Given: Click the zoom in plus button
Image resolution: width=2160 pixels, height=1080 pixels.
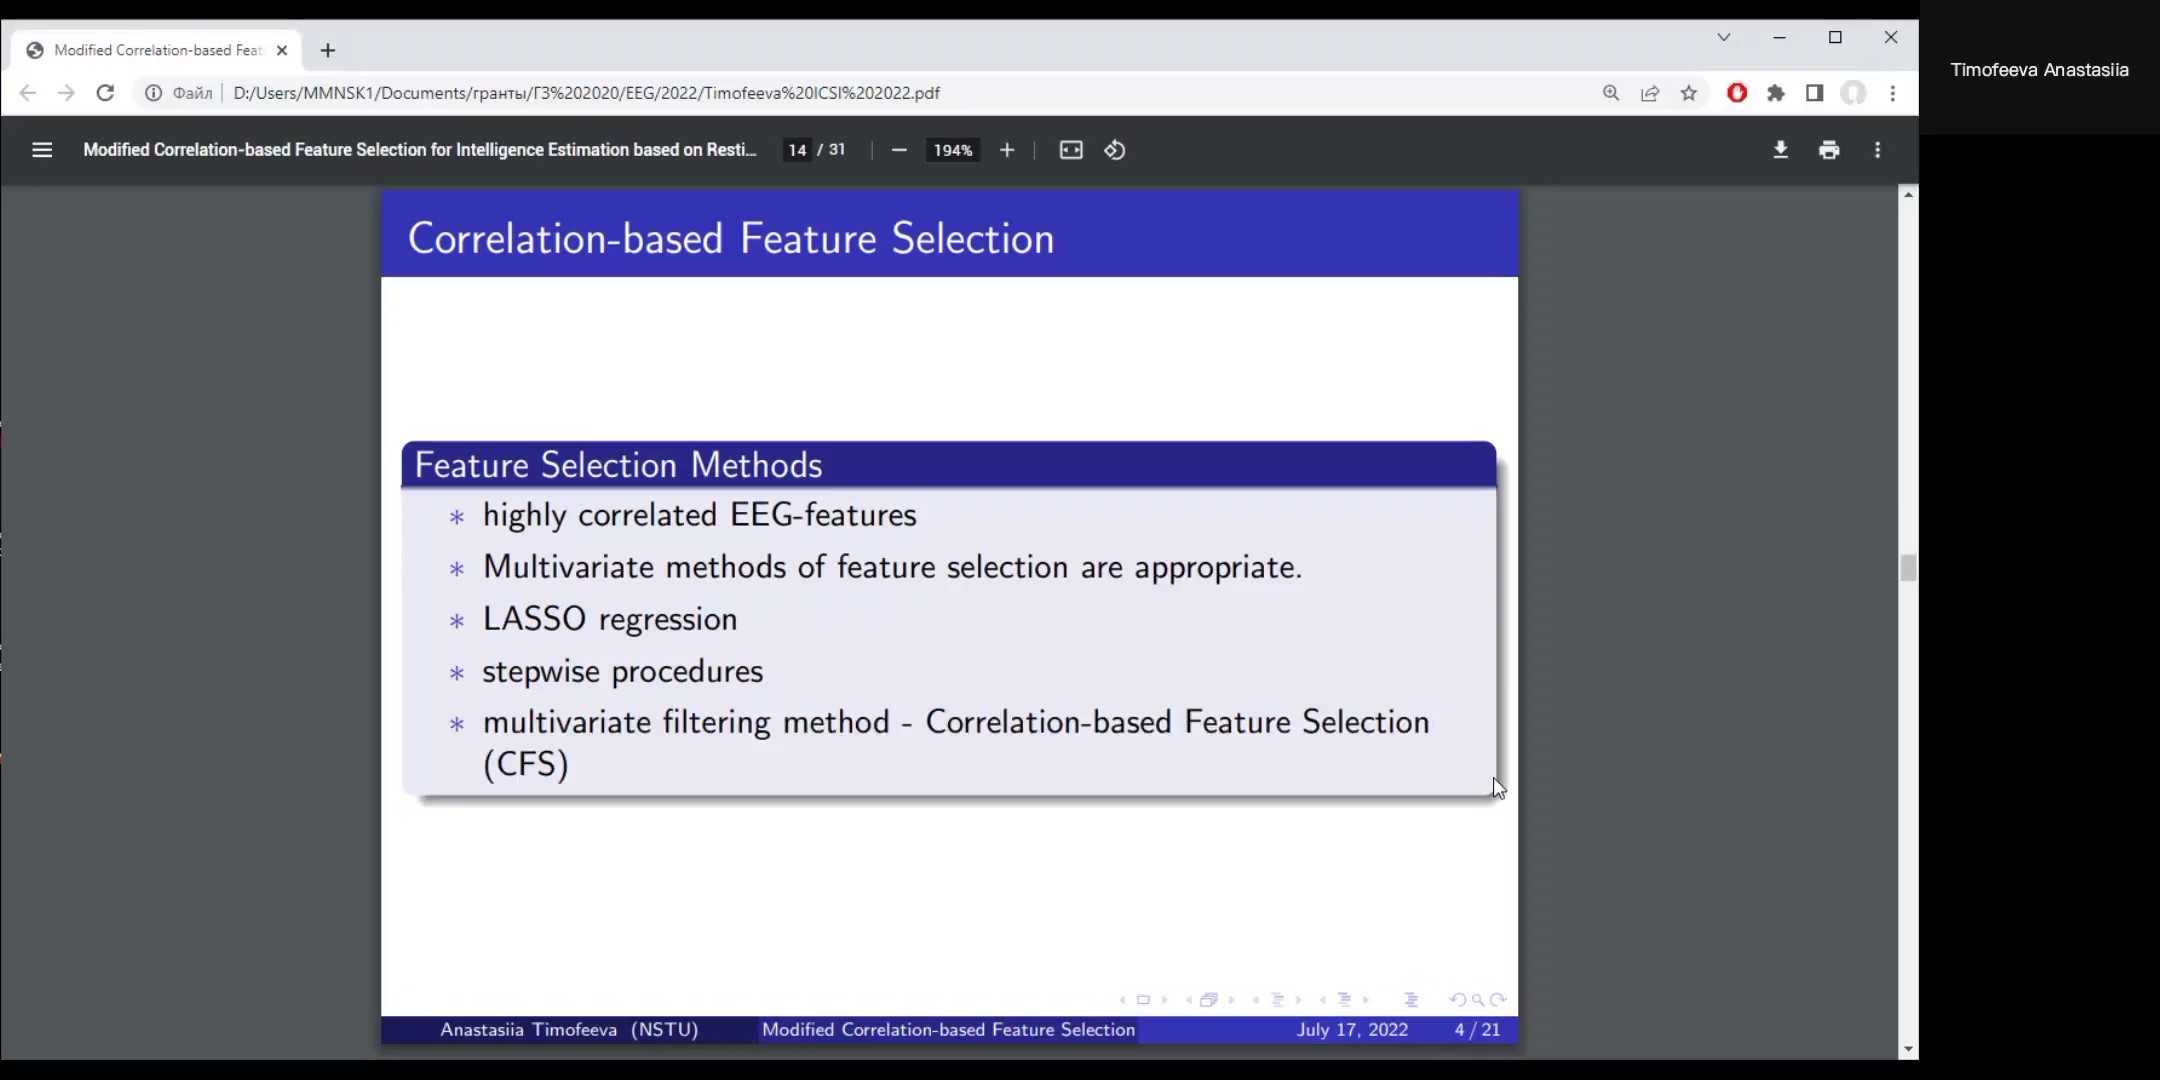Looking at the screenshot, I should [x=1007, y=150].
